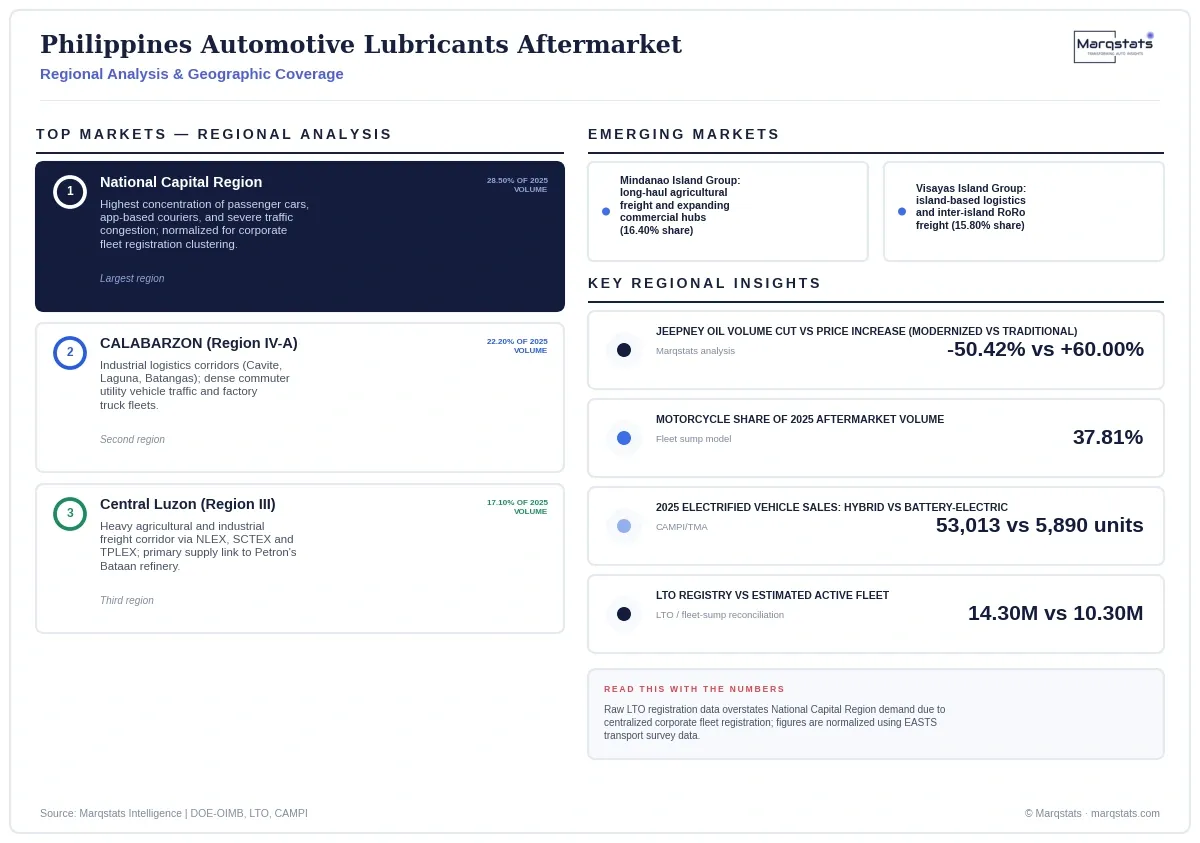The image size is (1200, 843).
Task: Click the 17.10% of 2025 volume label
Action: 517,507
